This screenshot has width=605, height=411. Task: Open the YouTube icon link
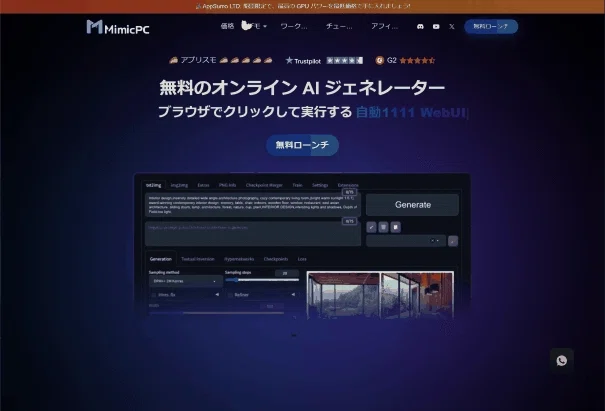click(x=436, y=27)
